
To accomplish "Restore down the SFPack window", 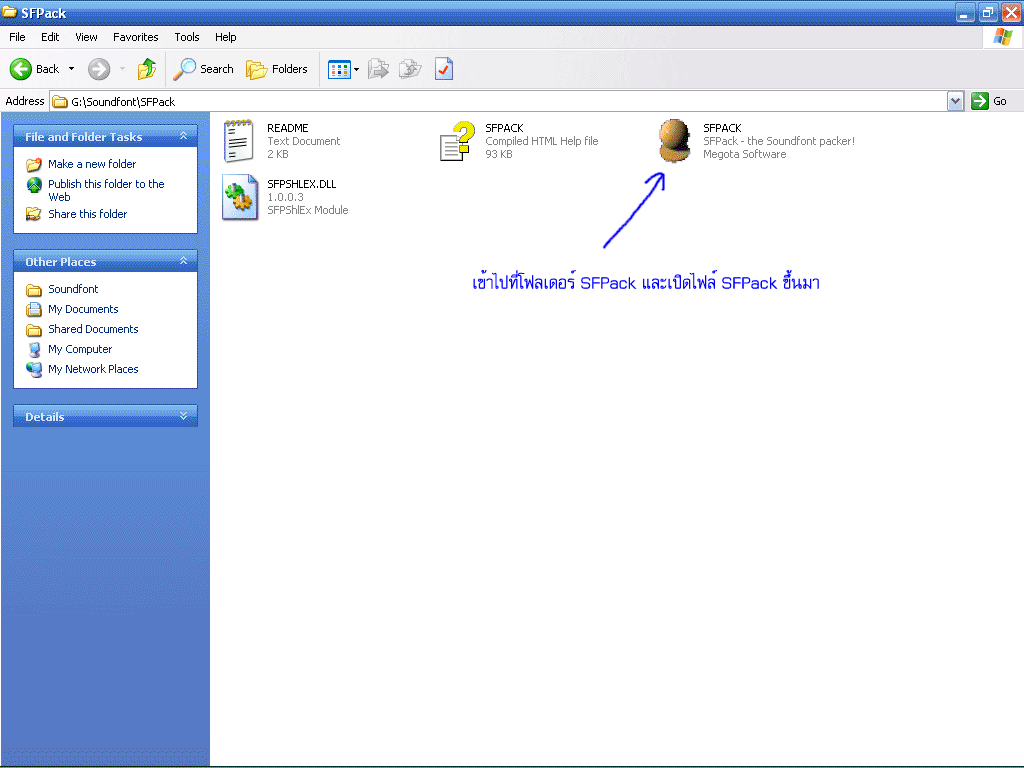I will [987, 12].
